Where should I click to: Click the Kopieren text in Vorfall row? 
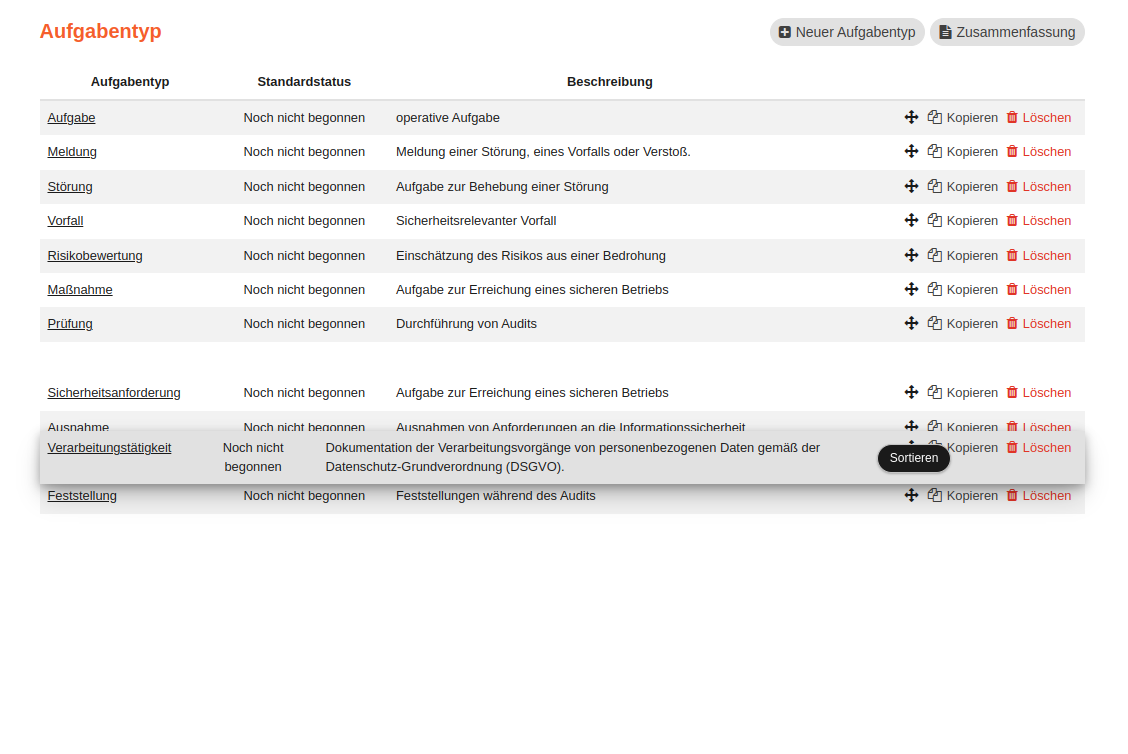972,220
